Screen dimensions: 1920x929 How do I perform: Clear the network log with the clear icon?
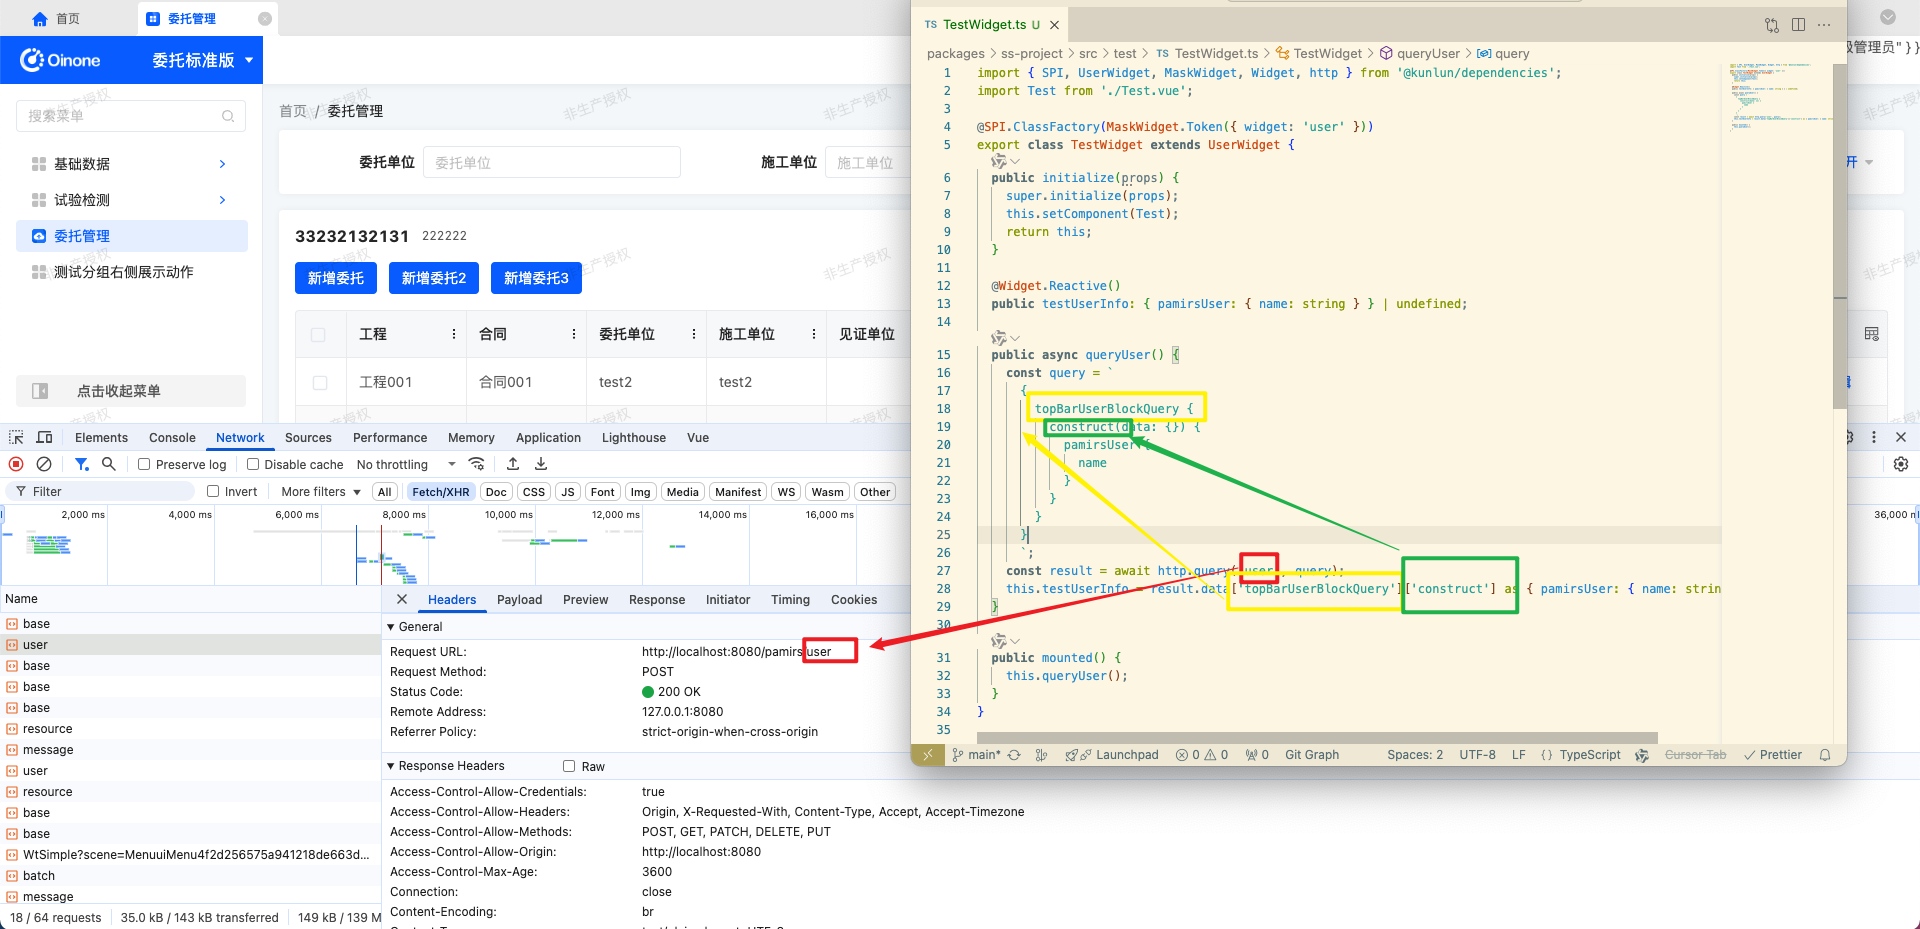coord(44,464)
